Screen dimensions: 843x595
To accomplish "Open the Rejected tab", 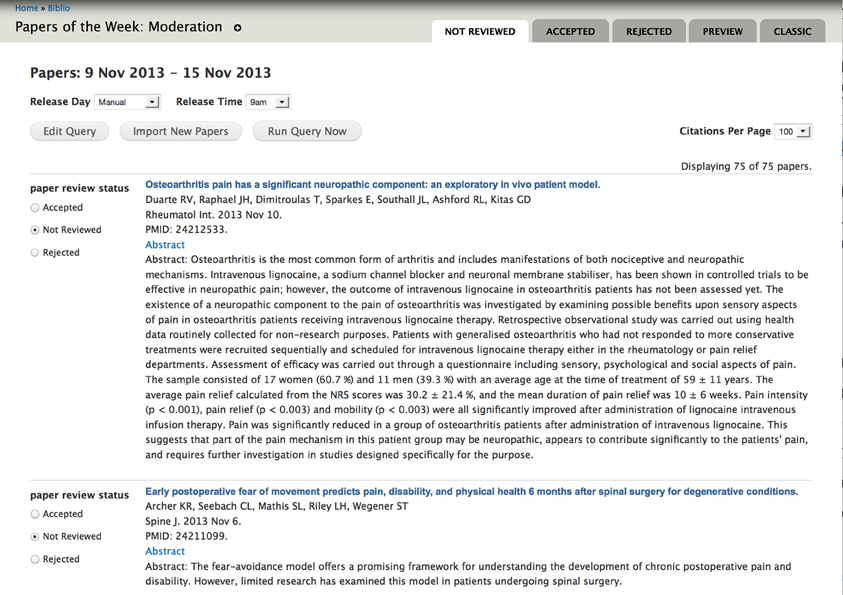I will click(649, 31).
